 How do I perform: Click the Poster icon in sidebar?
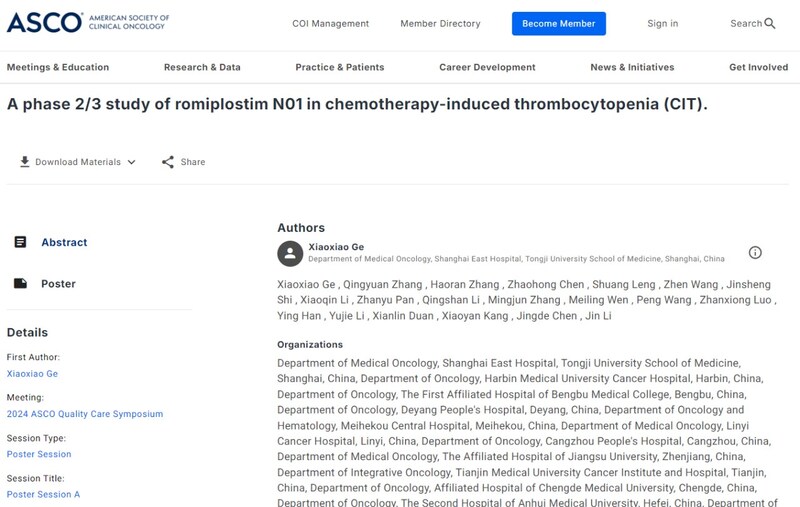coord(20,283)
